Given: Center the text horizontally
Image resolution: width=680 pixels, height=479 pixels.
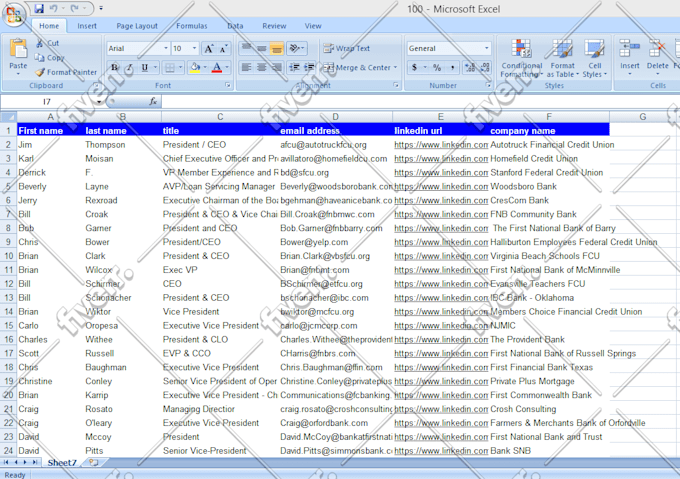Looking at the screenshot, I should click(262, 68).
